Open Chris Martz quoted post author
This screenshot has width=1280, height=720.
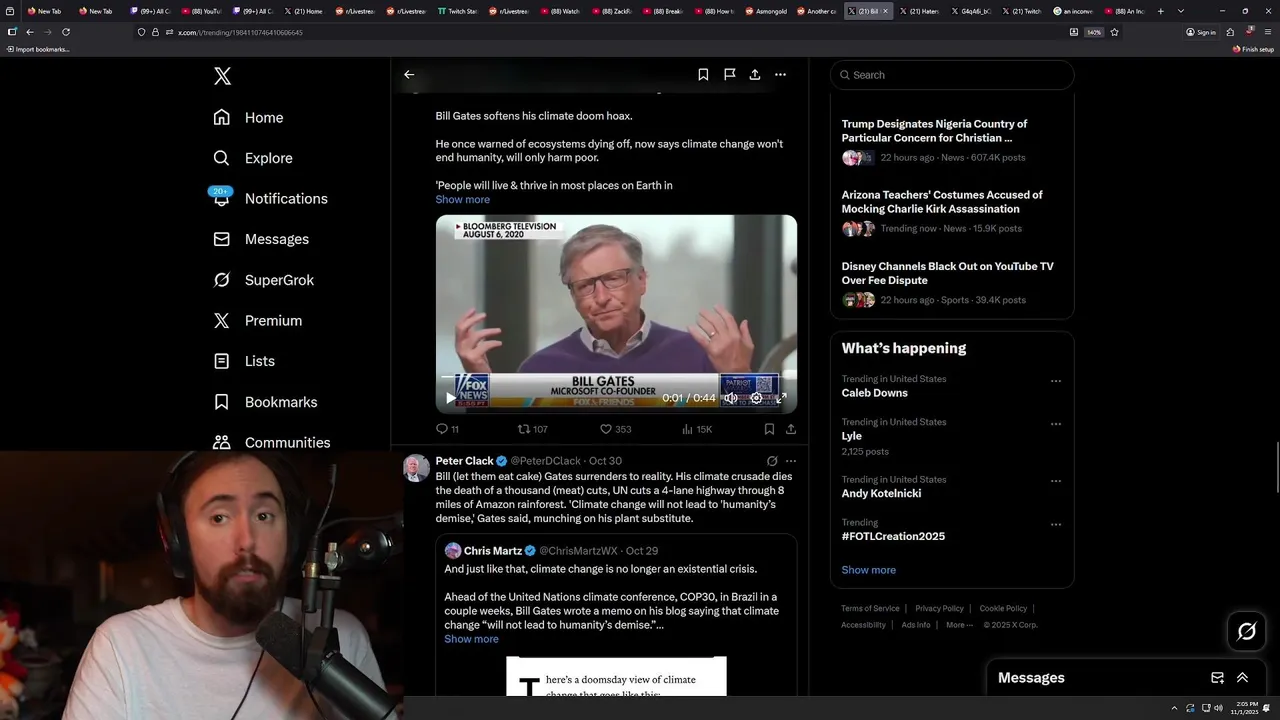pos(492,551)
